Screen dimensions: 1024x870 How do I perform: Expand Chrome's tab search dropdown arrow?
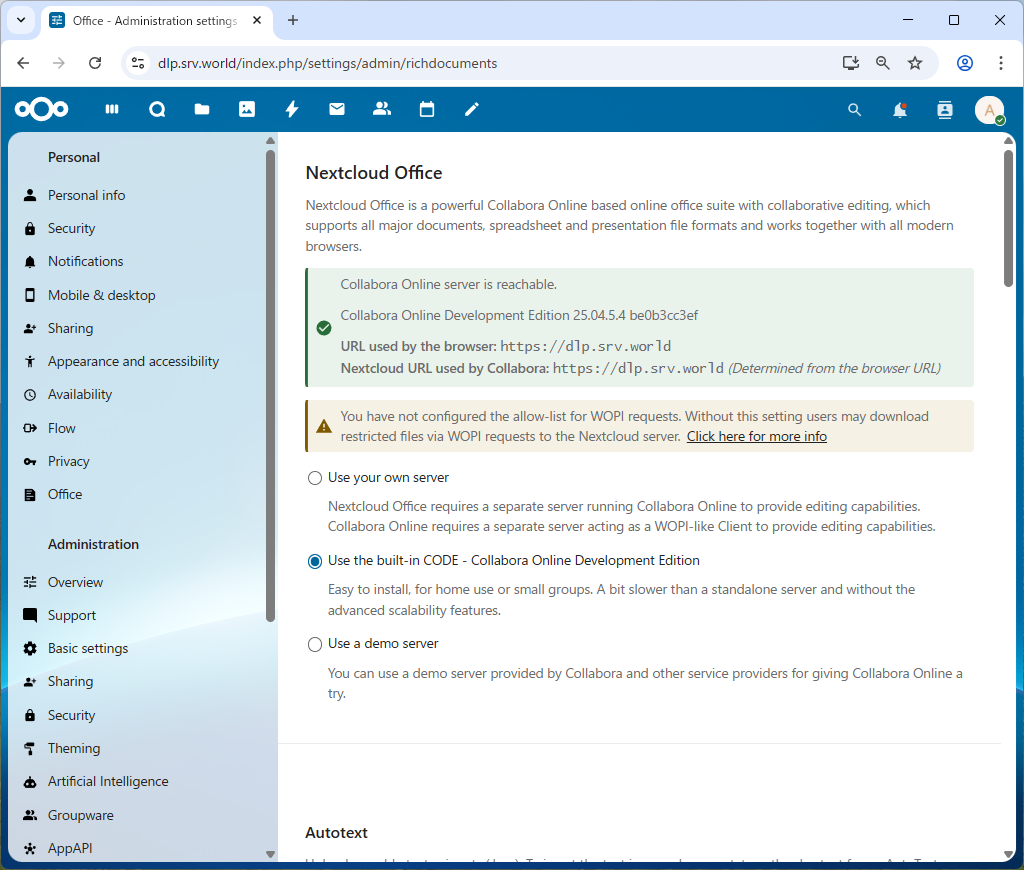(20, 20)
